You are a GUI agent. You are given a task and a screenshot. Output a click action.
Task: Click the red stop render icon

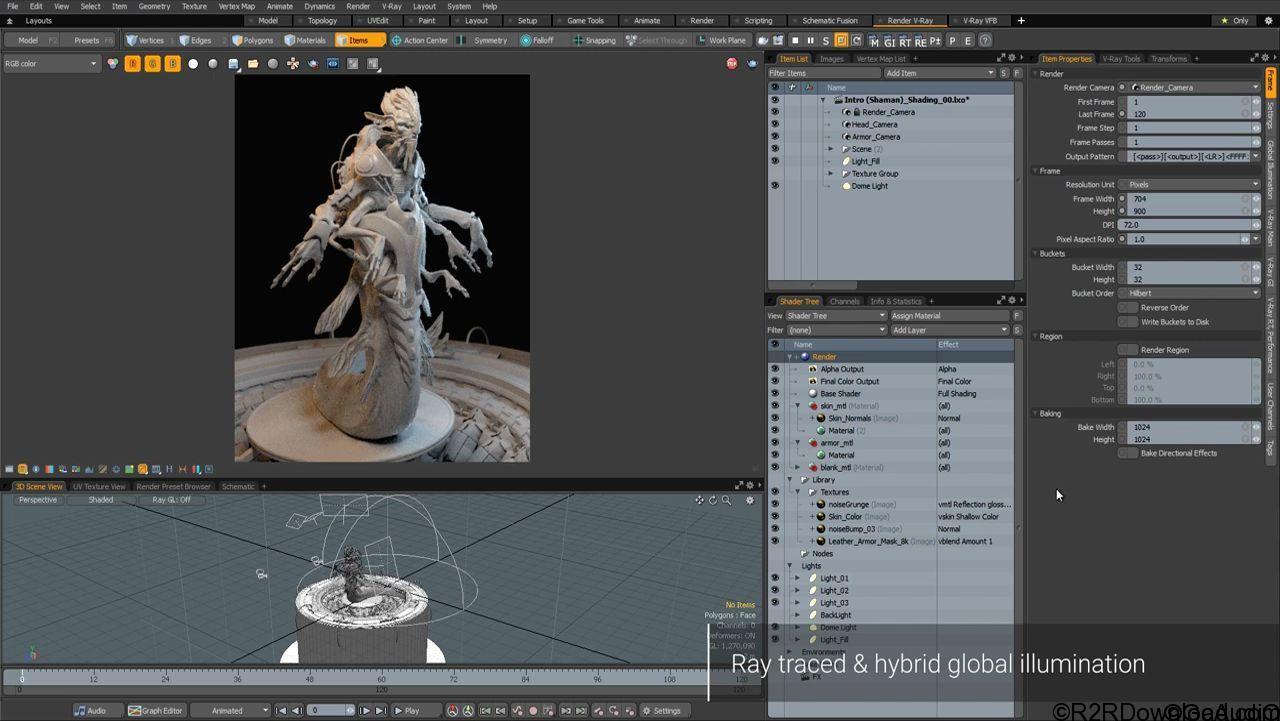(x=732, y=64)
